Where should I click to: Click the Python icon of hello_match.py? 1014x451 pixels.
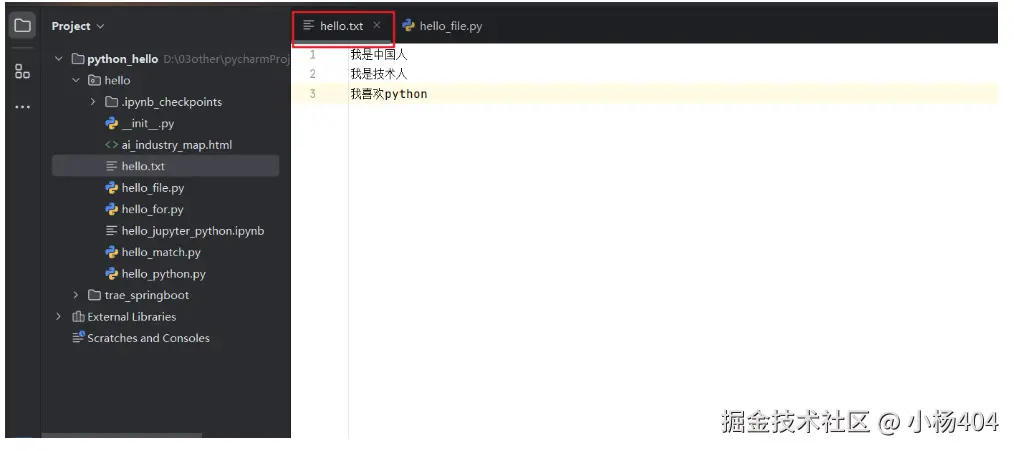[111, 252]
